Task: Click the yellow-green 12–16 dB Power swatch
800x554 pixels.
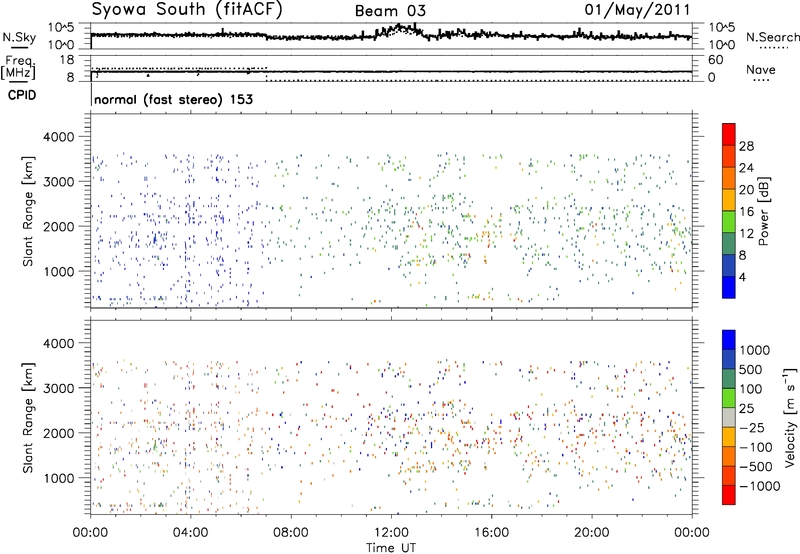Action: click(729, 222)
